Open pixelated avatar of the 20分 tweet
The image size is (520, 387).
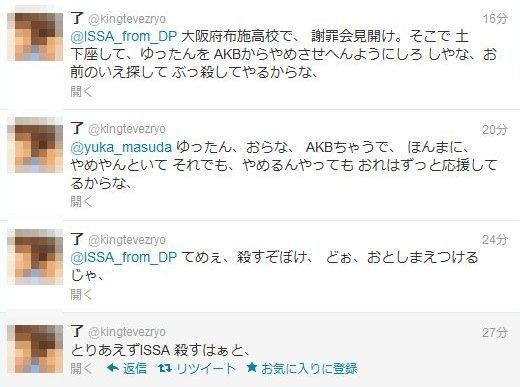(x=35, y=145)
